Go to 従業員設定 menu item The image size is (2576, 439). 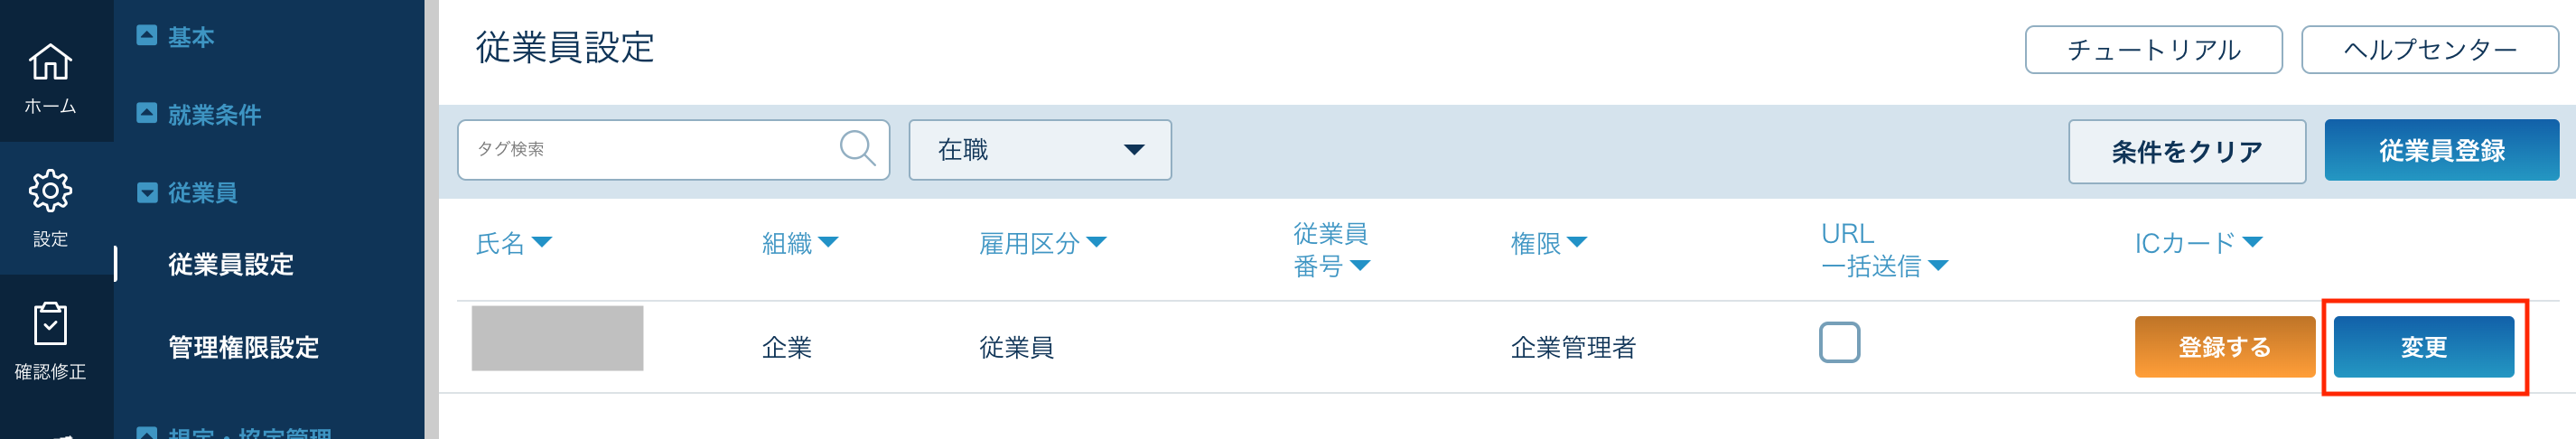click(231, 264)
